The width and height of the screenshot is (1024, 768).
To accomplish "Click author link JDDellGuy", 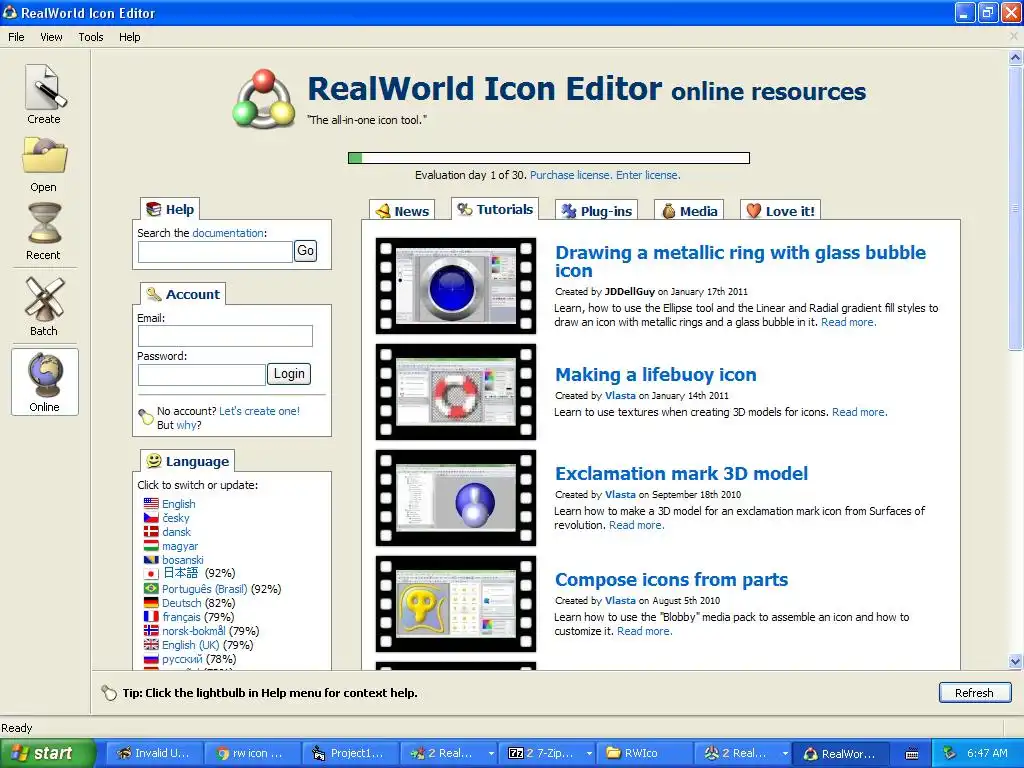I will [630, 291].
